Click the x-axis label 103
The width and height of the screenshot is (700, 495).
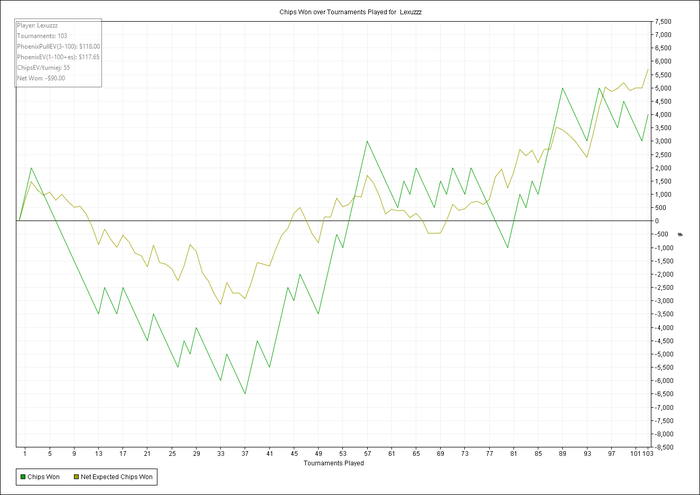648,453
